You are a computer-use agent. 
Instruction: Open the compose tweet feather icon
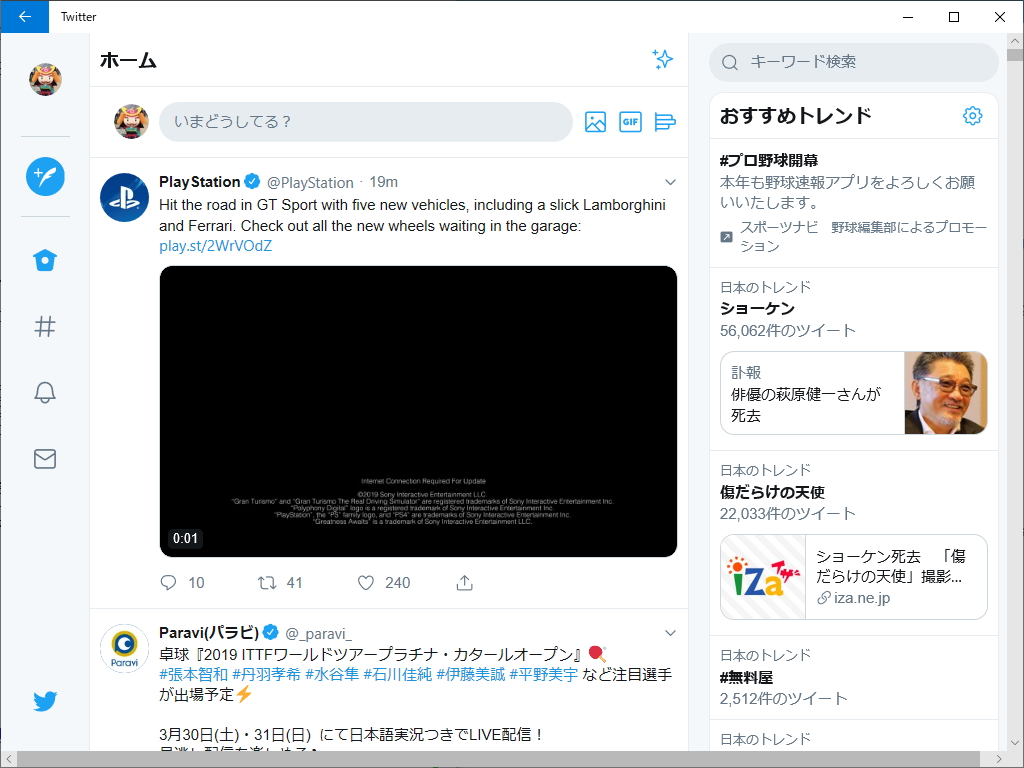[x=45, y=176]
